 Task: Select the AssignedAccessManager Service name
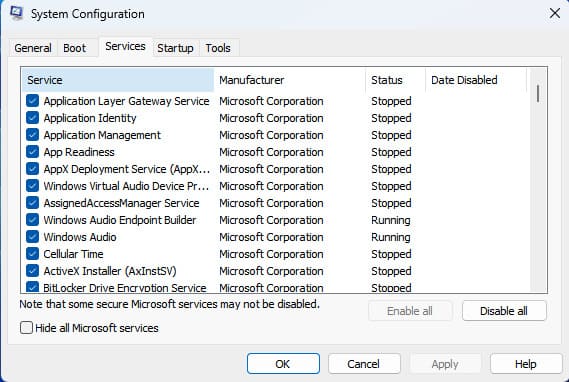point(121,203)
